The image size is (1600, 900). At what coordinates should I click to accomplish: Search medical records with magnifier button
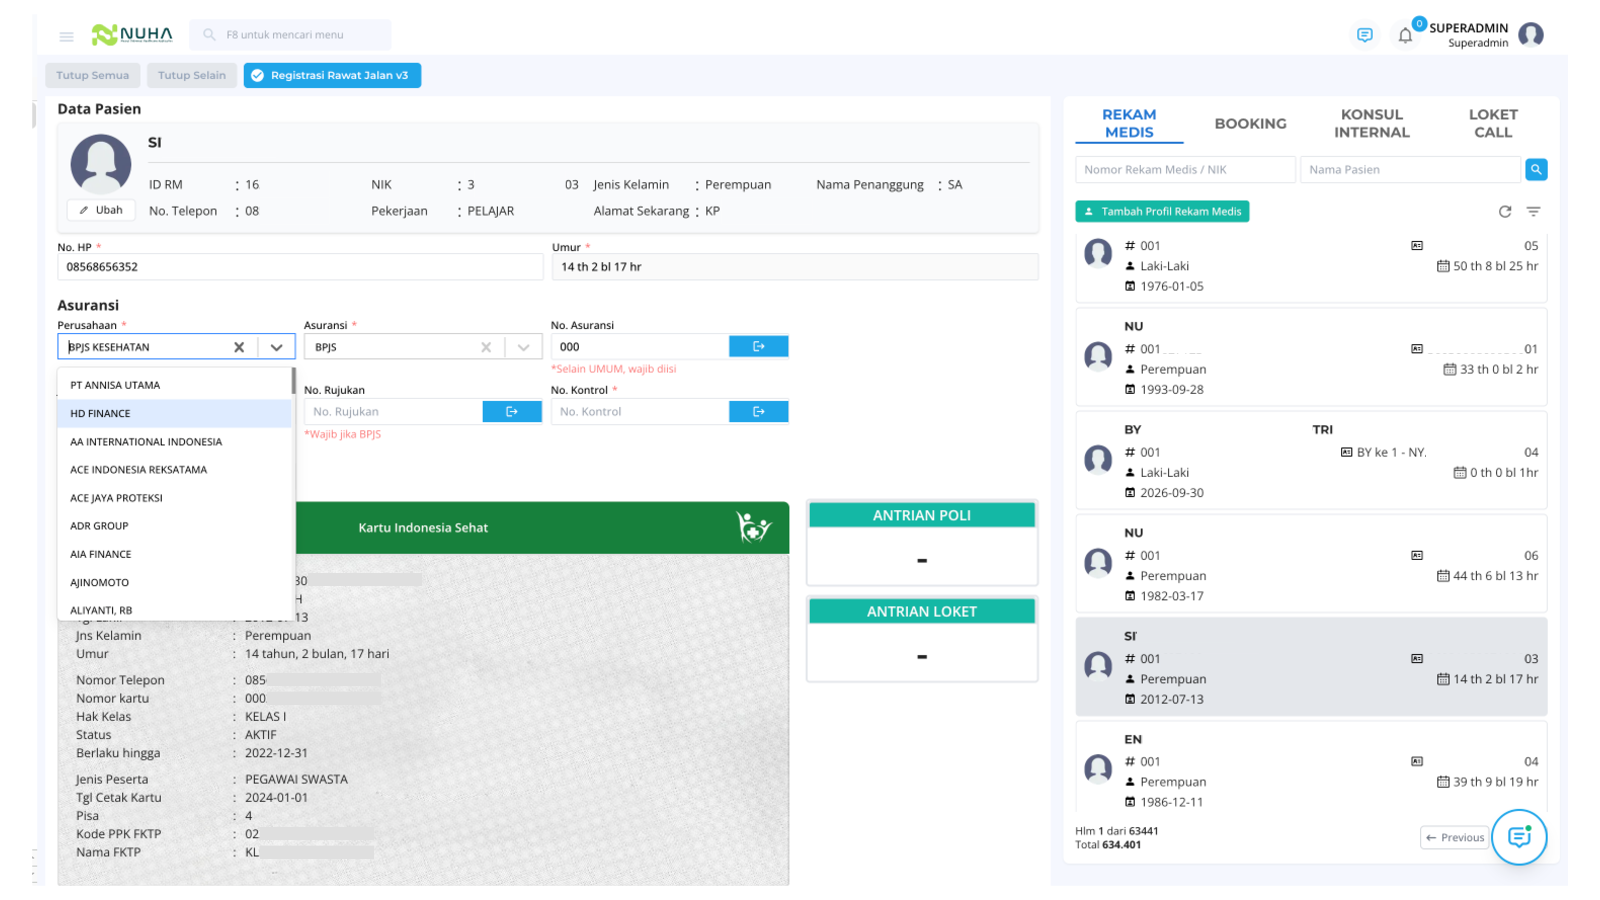tap(1536, 170)
